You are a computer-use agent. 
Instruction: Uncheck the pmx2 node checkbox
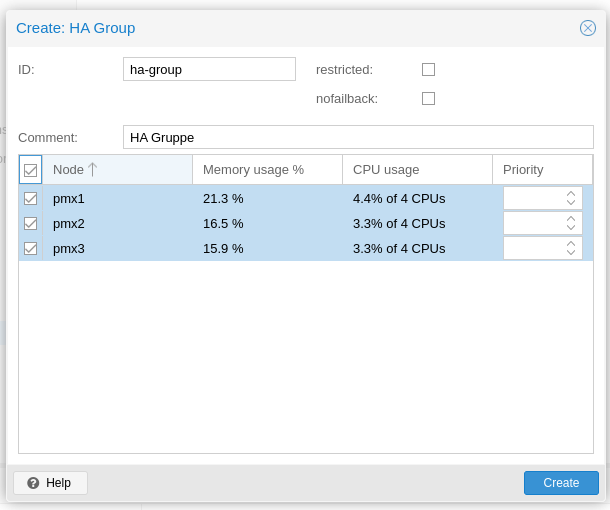[30, 223]
